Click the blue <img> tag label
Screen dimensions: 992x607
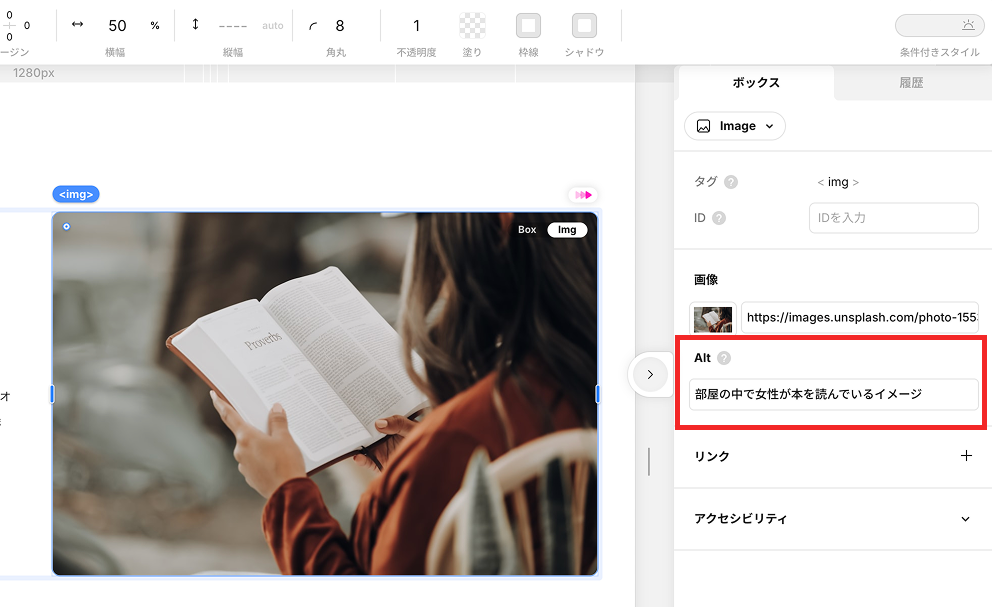pyautogui.click(x=76, y=194)
